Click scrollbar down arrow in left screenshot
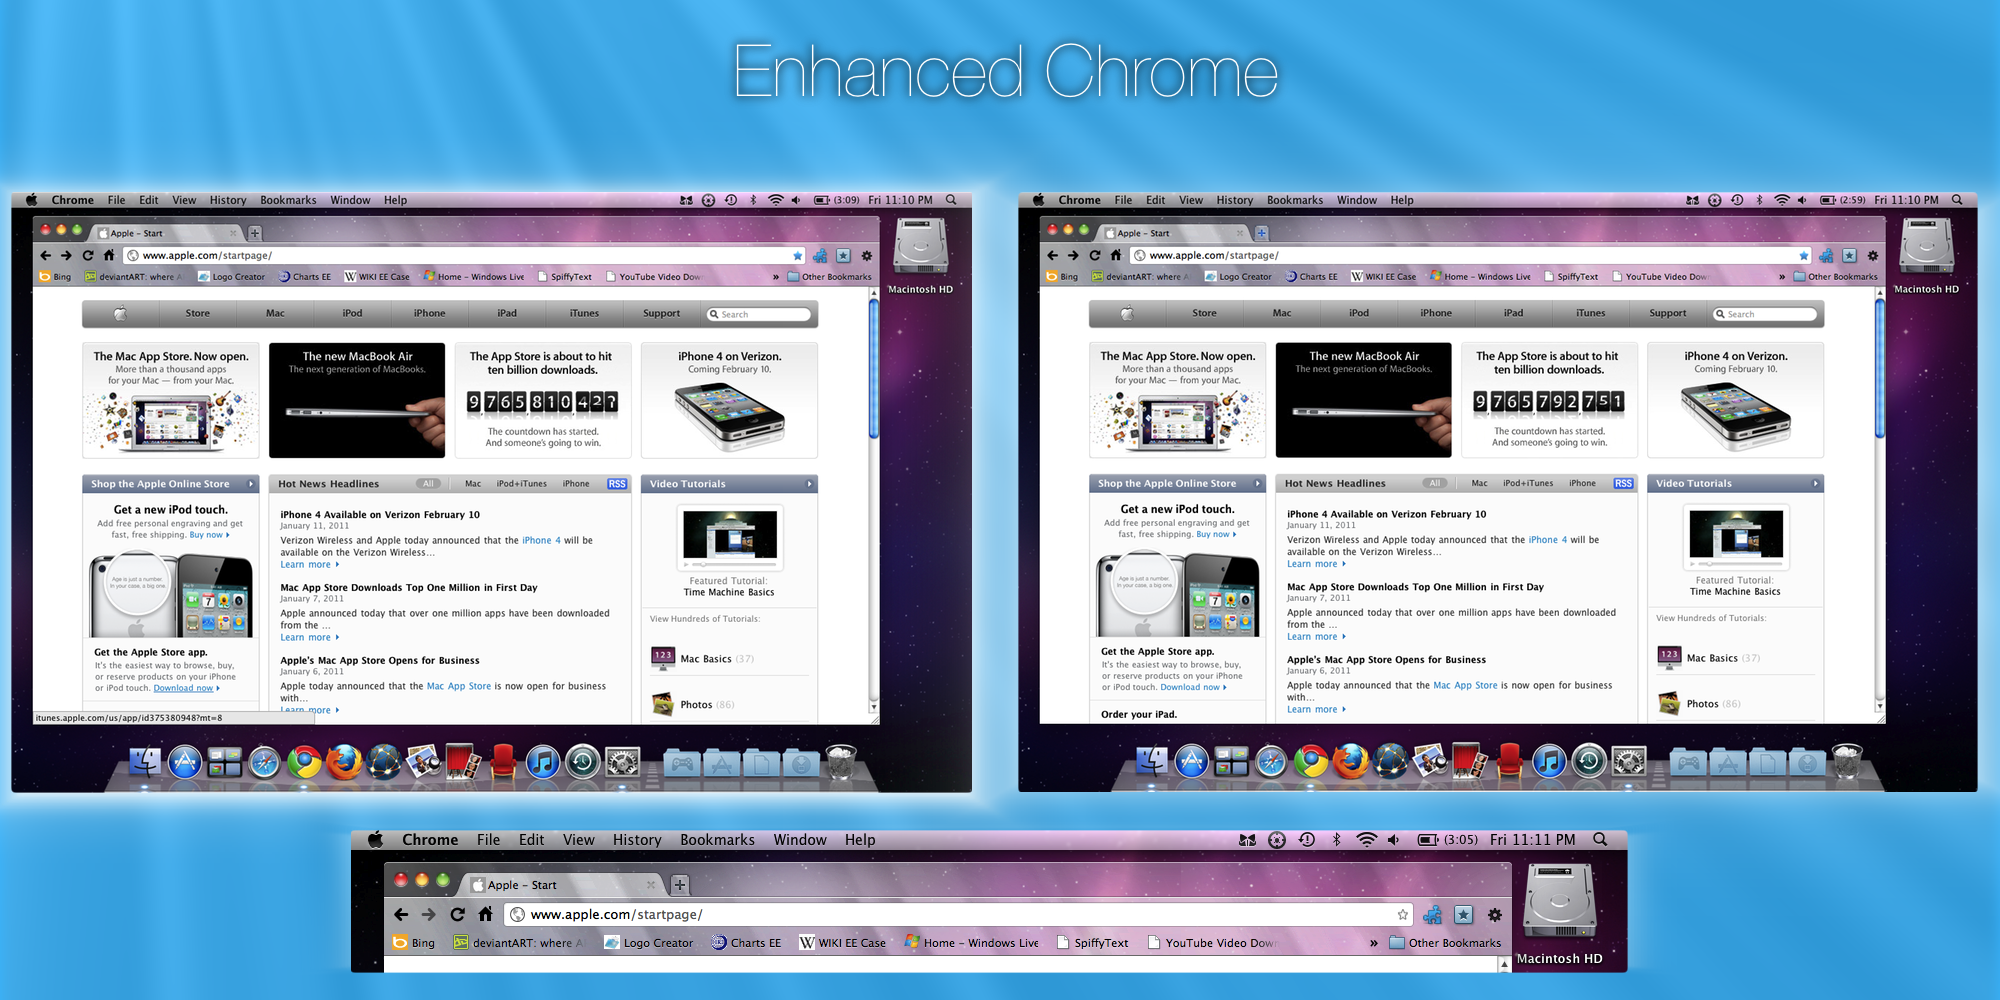 (x=874, y=706)
